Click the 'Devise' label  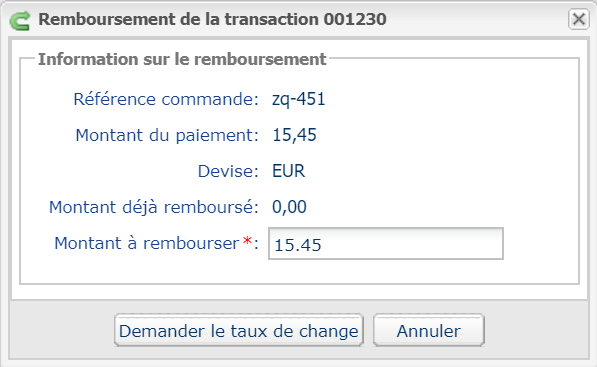[228, 171]
